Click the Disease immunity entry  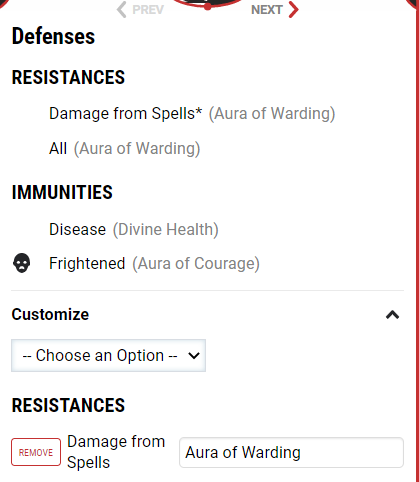(77, 229)
